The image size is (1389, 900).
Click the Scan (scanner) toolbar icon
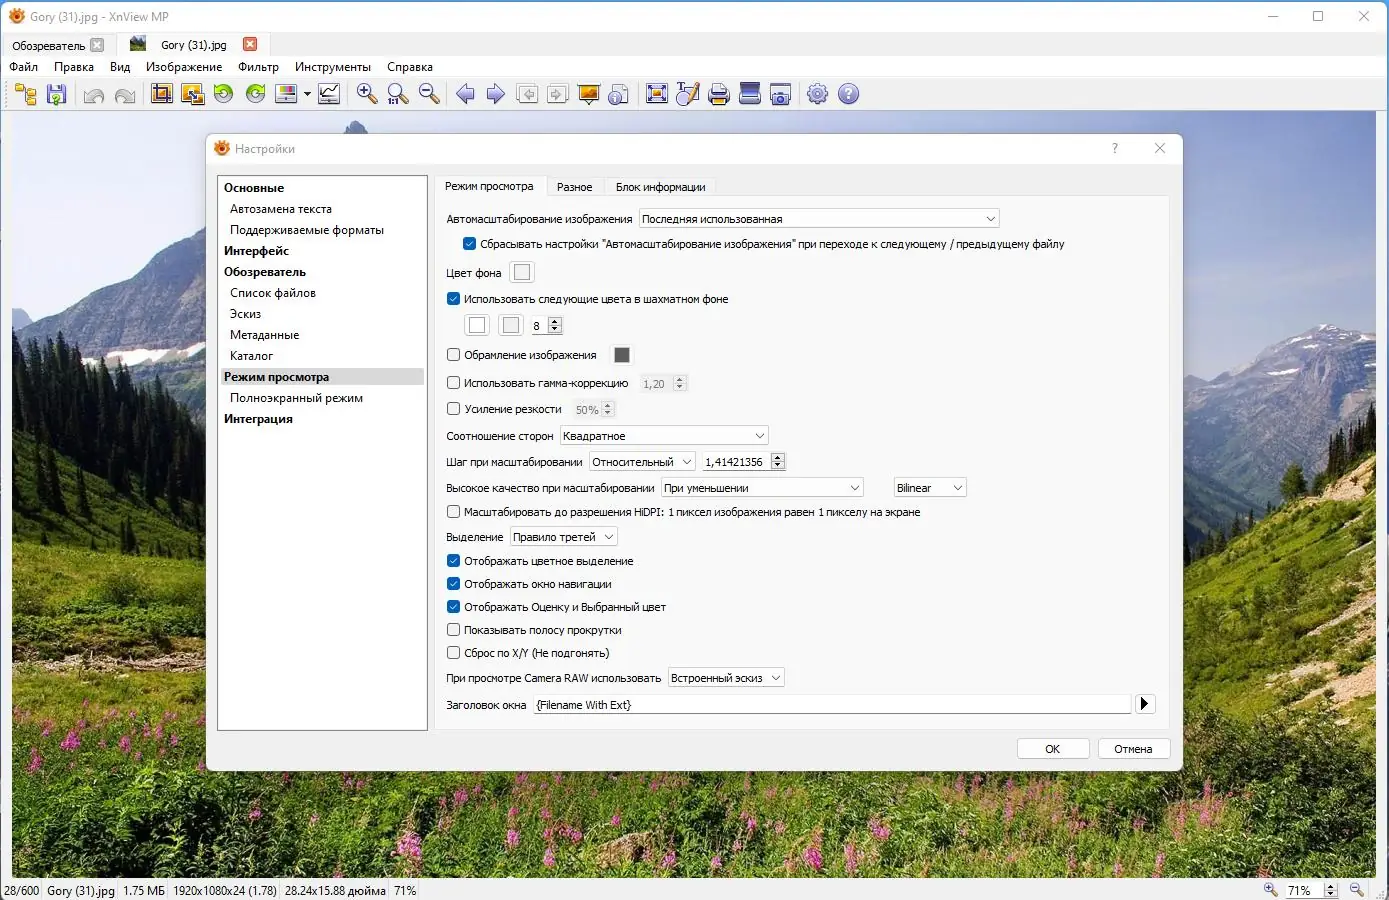(x=750, y=95)
